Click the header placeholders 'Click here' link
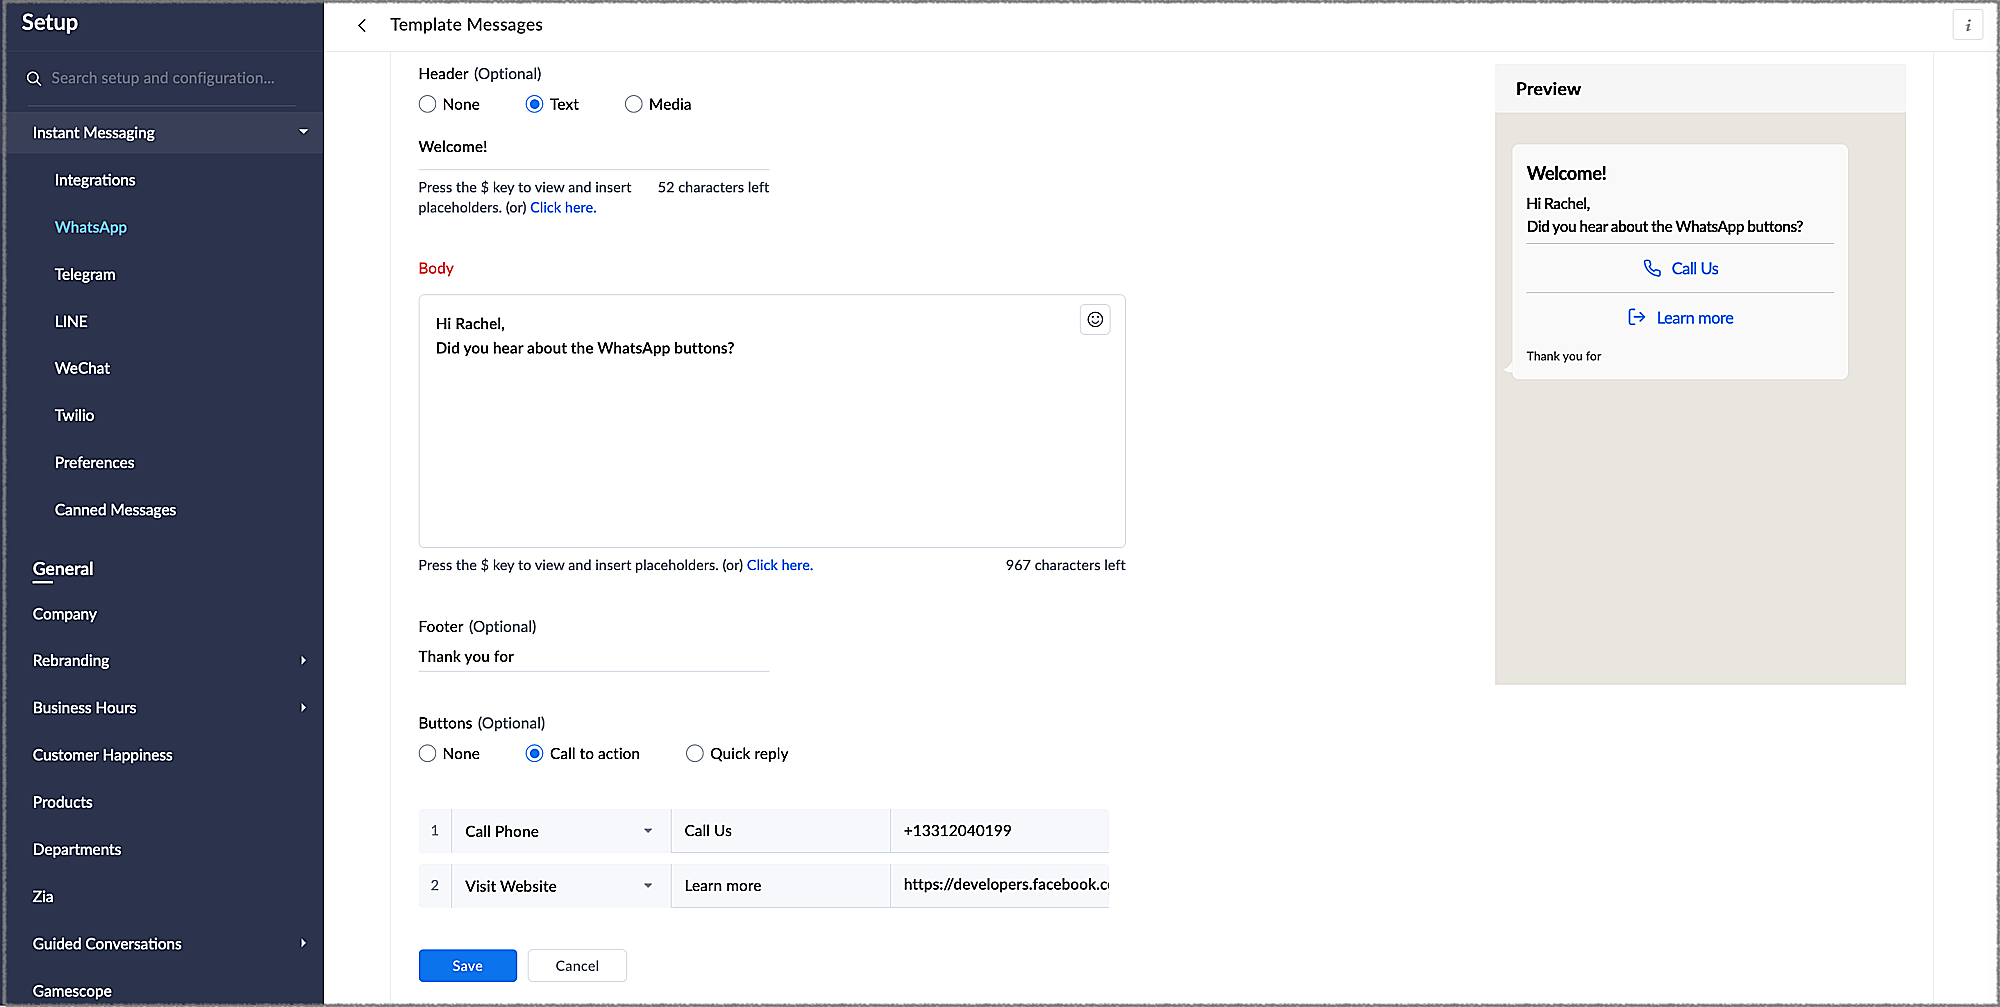2000x1007 pixels. tap(563, 208)
